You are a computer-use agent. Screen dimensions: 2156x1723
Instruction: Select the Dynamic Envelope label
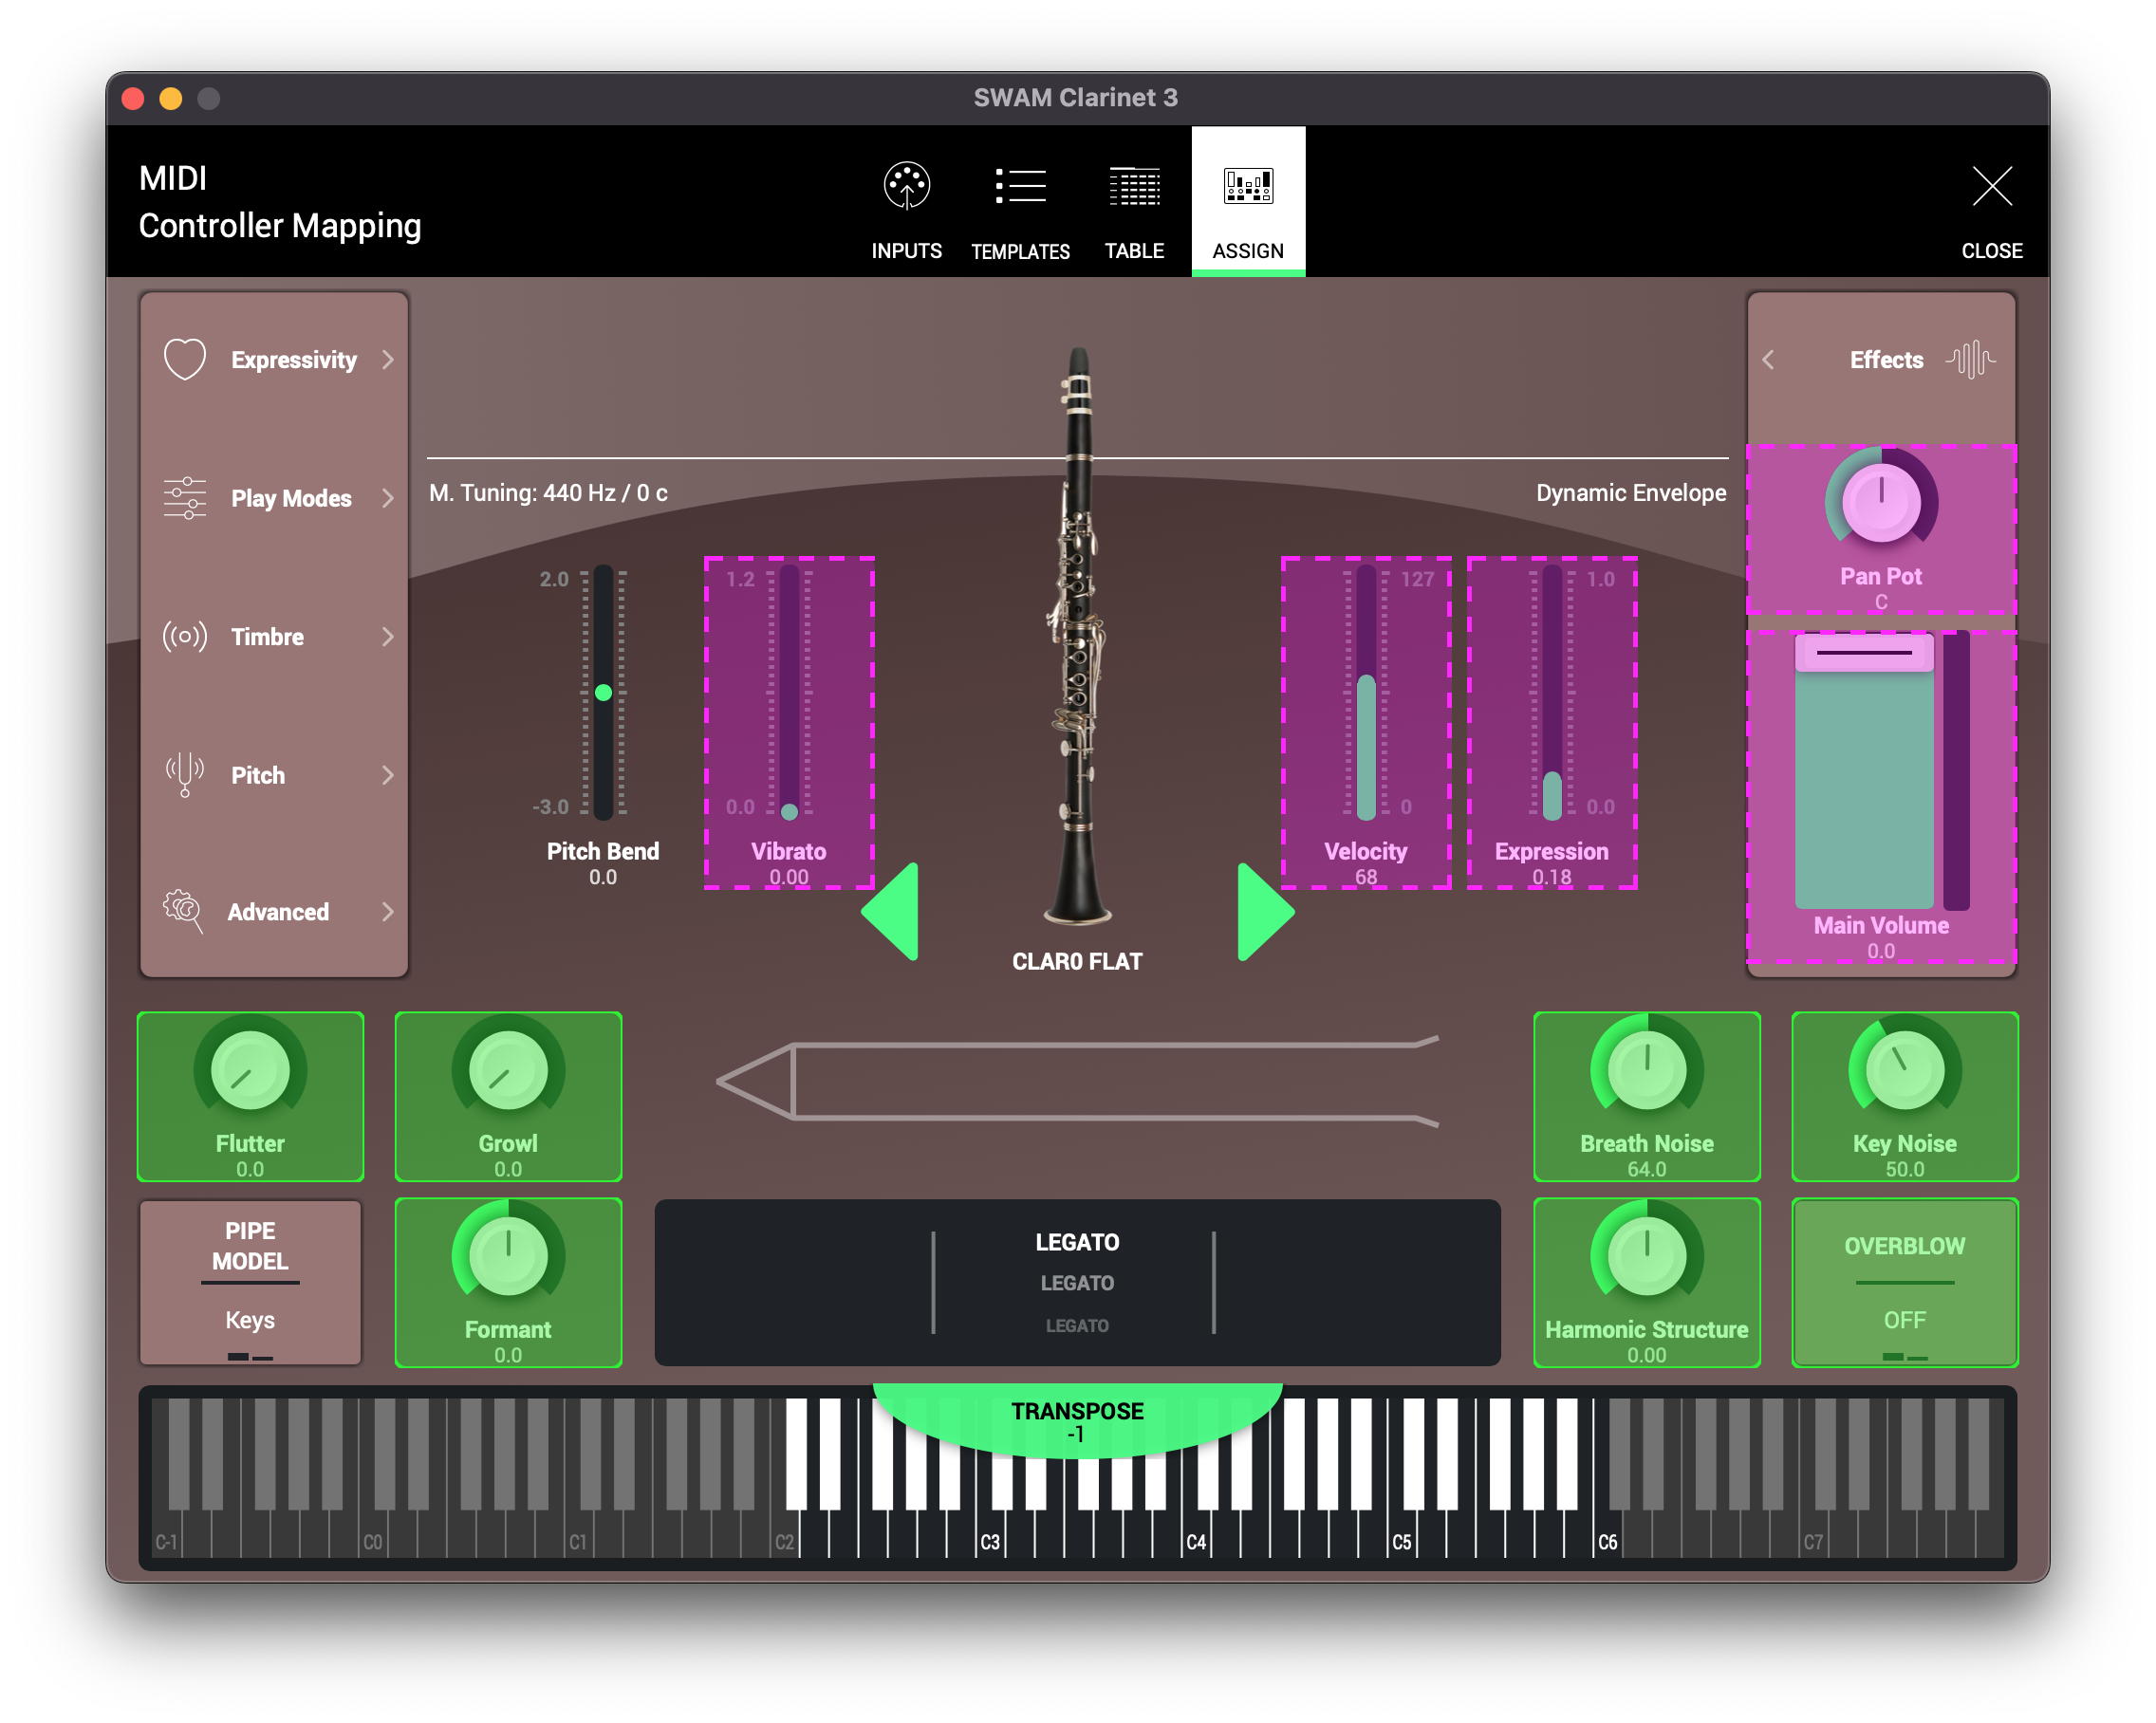coord(1630,493)
